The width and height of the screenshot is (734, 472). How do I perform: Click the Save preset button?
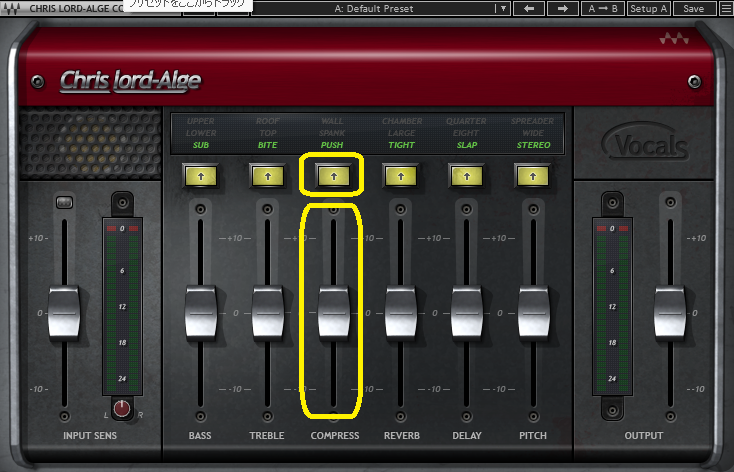coord(692,8)
